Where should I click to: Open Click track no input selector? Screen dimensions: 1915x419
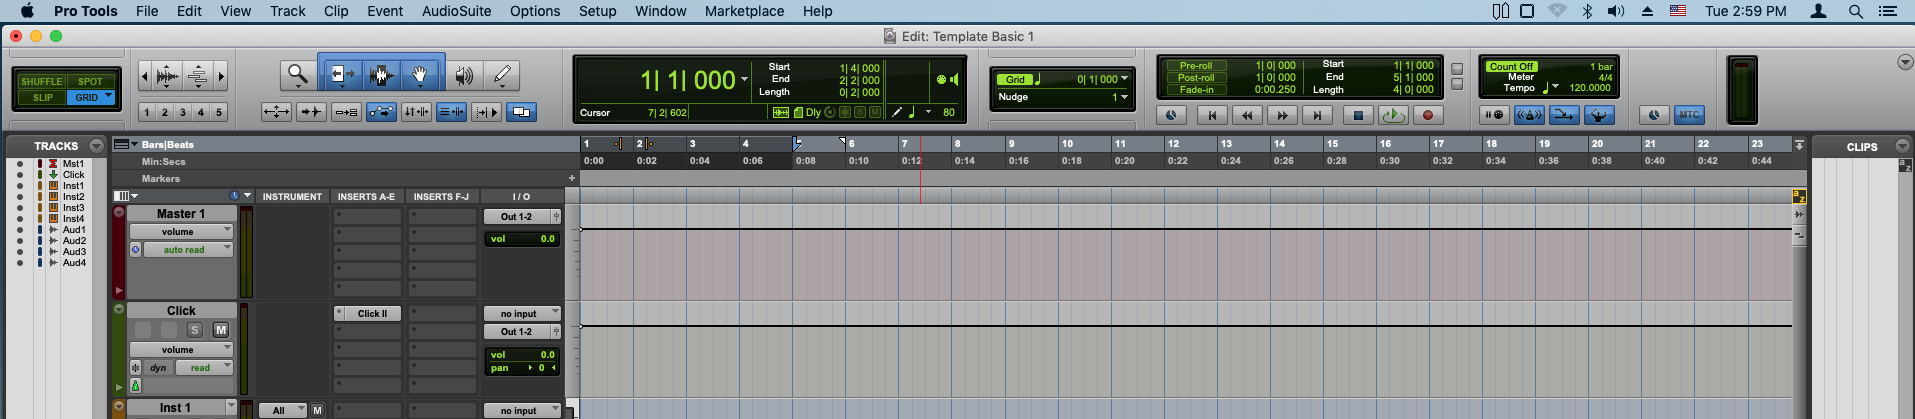tap(522, 314)
